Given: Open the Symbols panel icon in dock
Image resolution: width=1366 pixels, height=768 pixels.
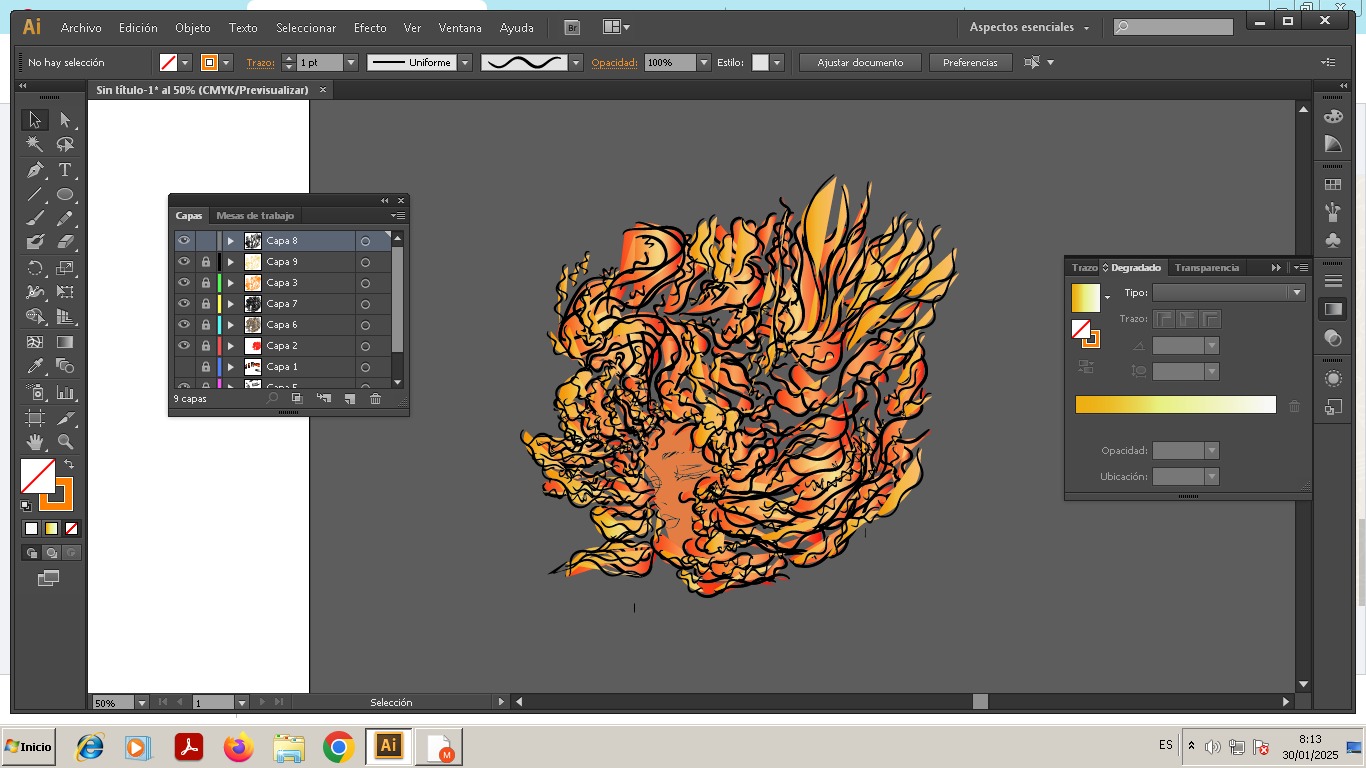Looking at the screenshot, I should pyautogui.click(x=1332, y=241).
